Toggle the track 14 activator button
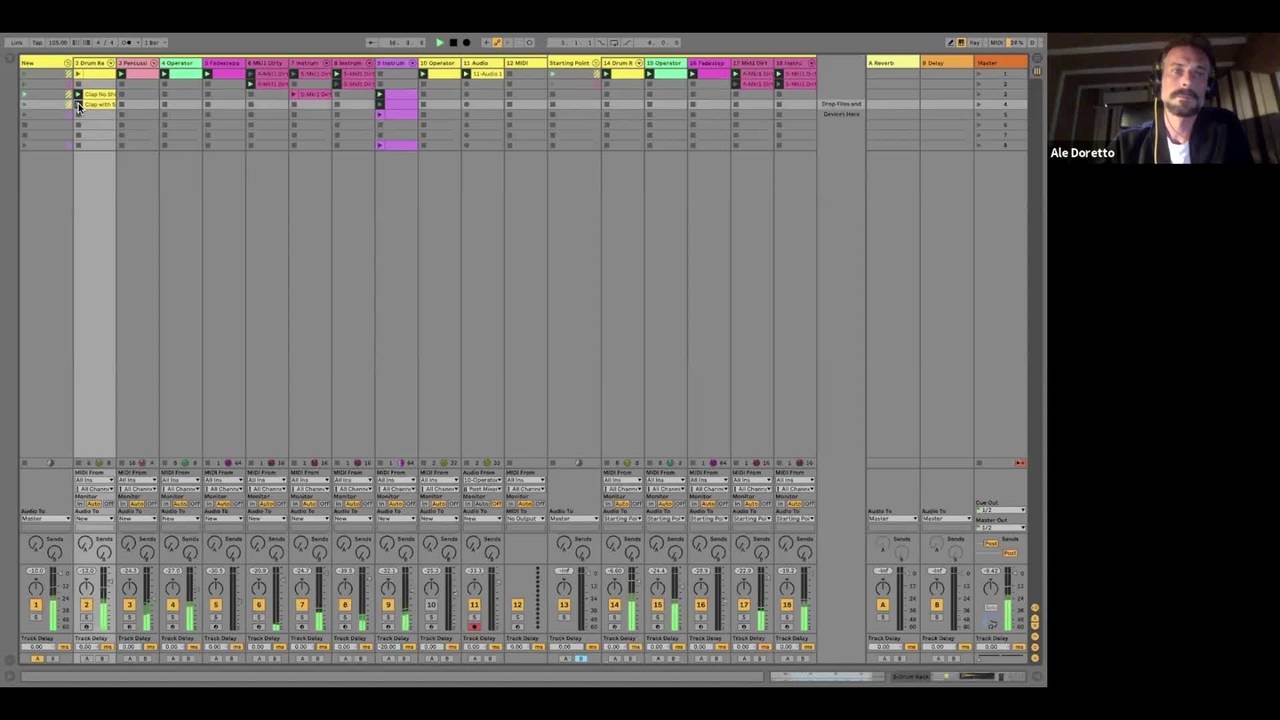1280x720 pixels. (614, 605)
